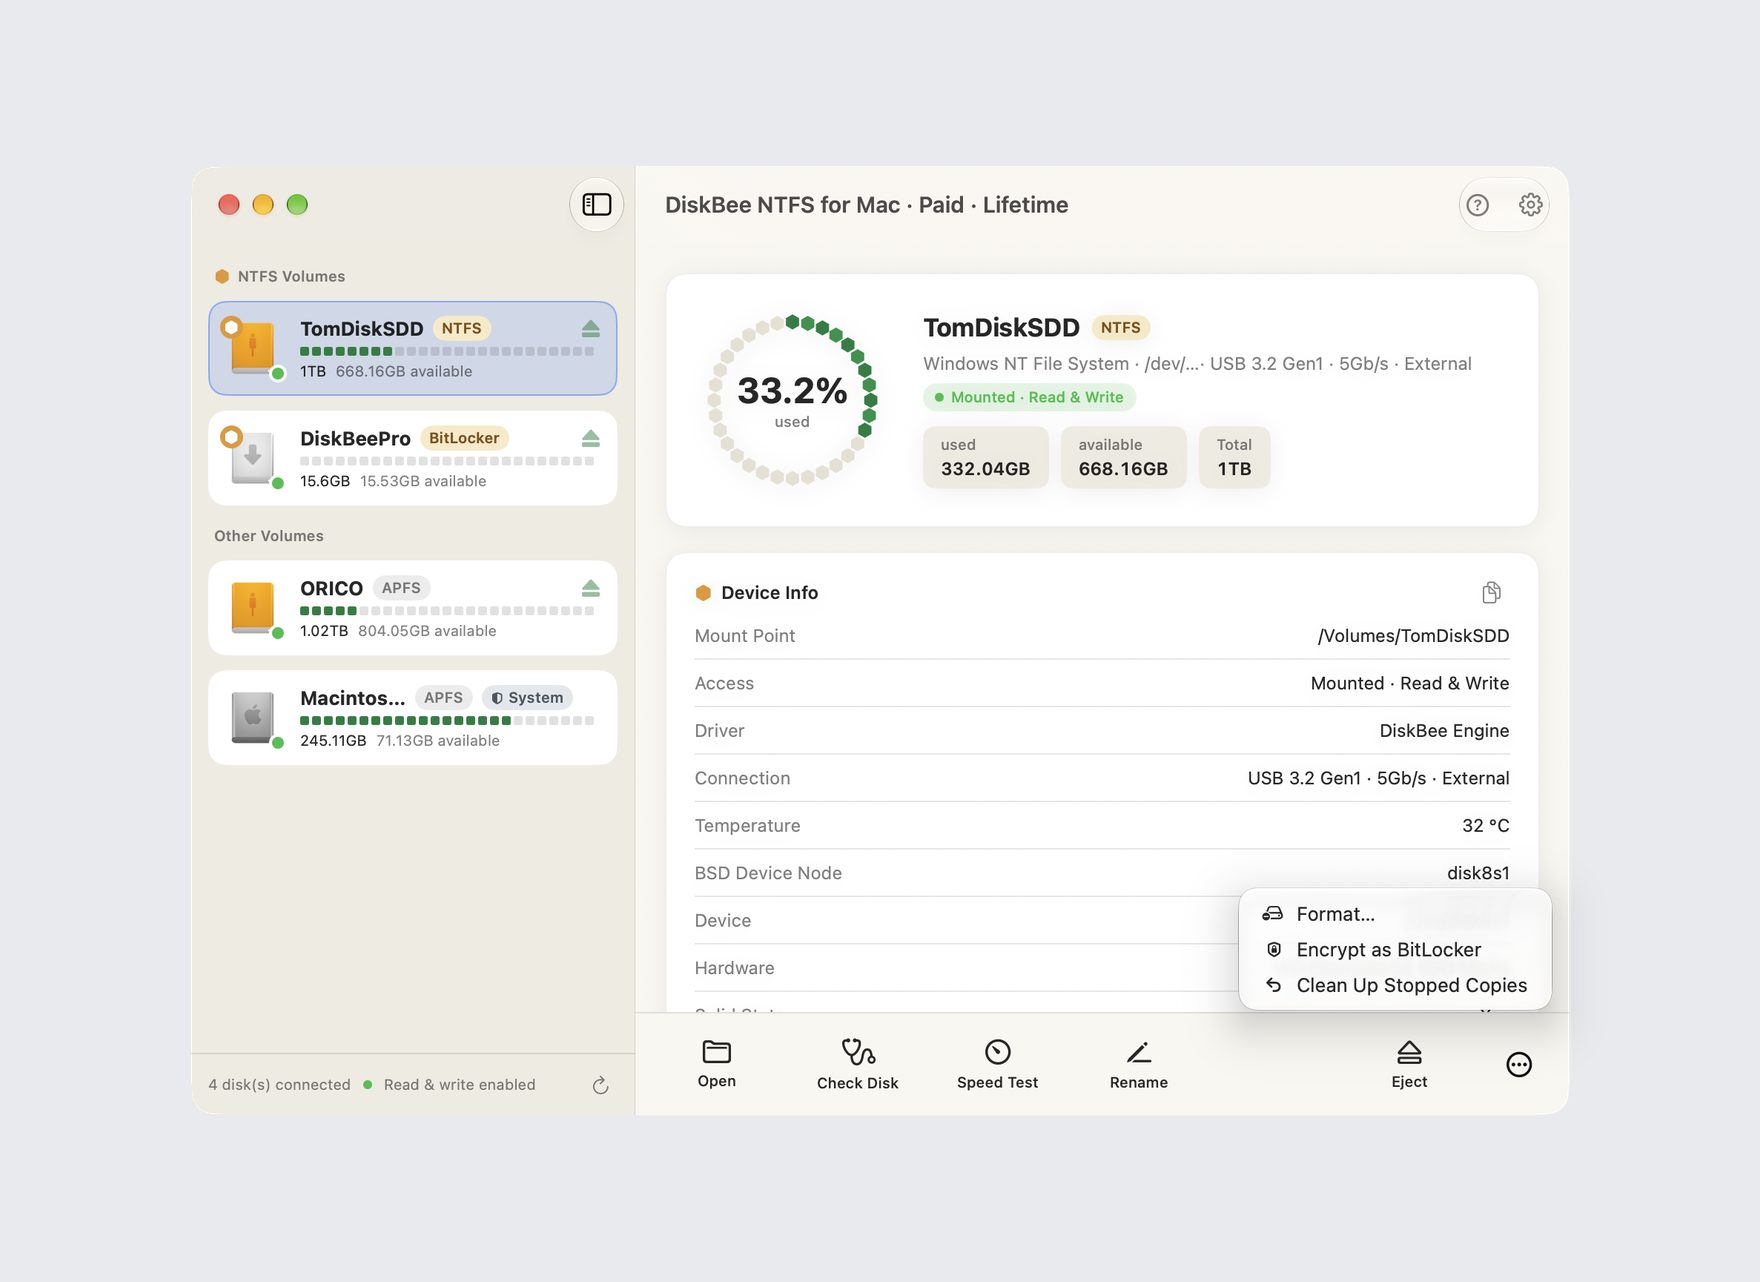
Task: Click the Read & write enabled status
Action: 459,1085
